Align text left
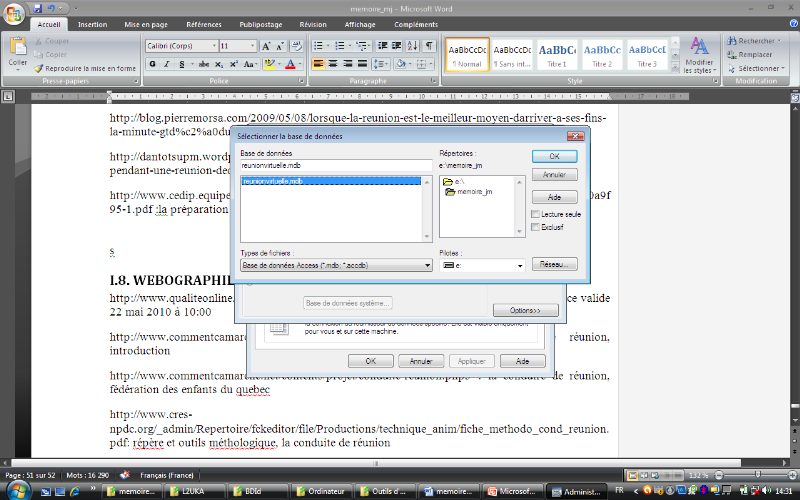Image resolution: width=800 pixels, height=500 pixels. click(318, 64)
